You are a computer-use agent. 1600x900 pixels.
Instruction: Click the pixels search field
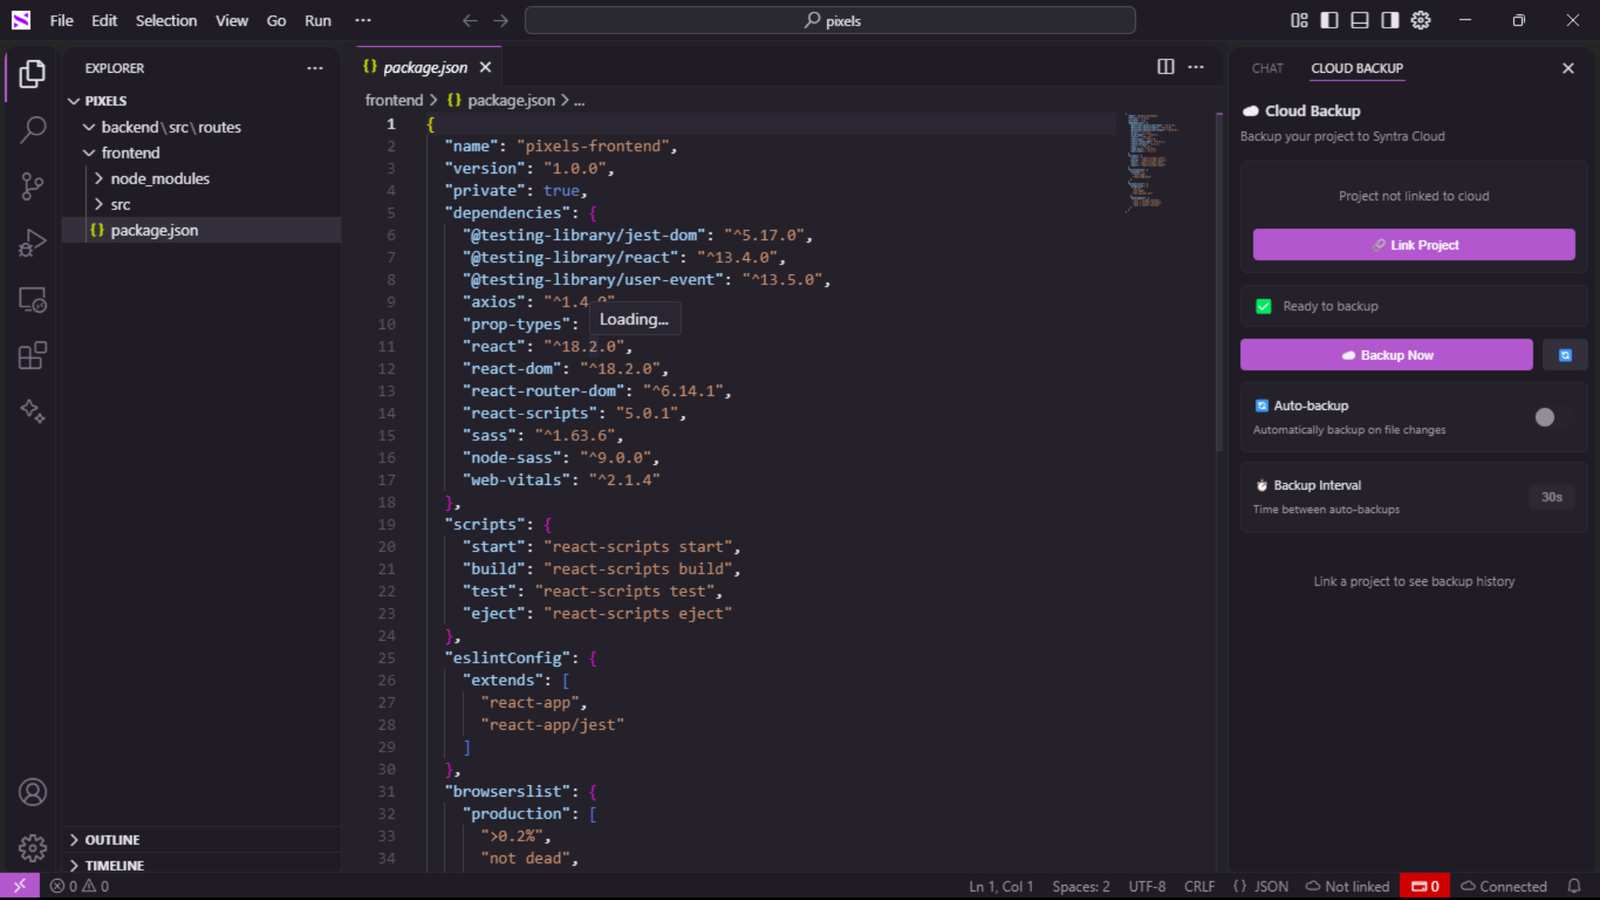click(x=830, y=20)
